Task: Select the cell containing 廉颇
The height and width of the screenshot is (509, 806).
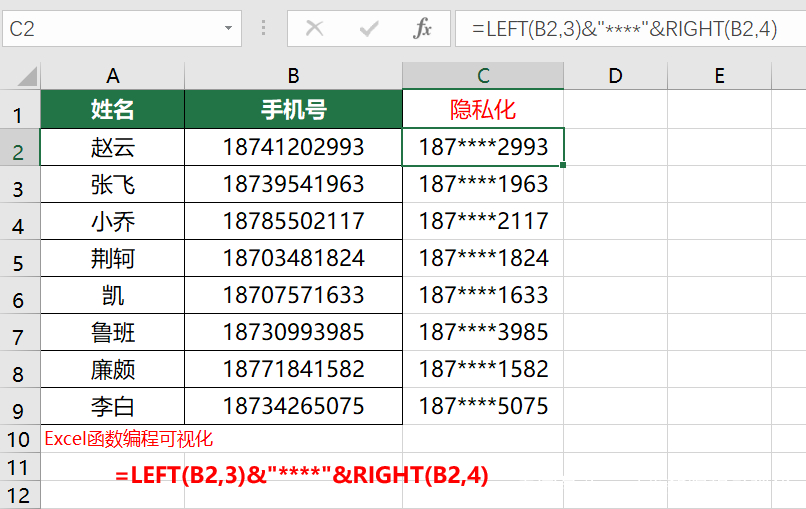Action: point(113,369)
